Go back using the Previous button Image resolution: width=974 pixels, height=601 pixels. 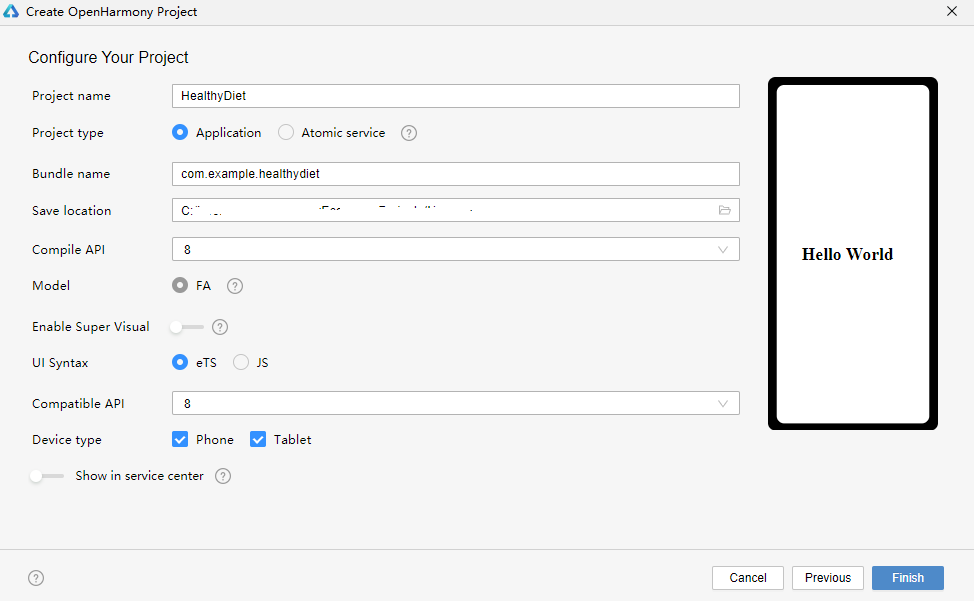point(827,578)
